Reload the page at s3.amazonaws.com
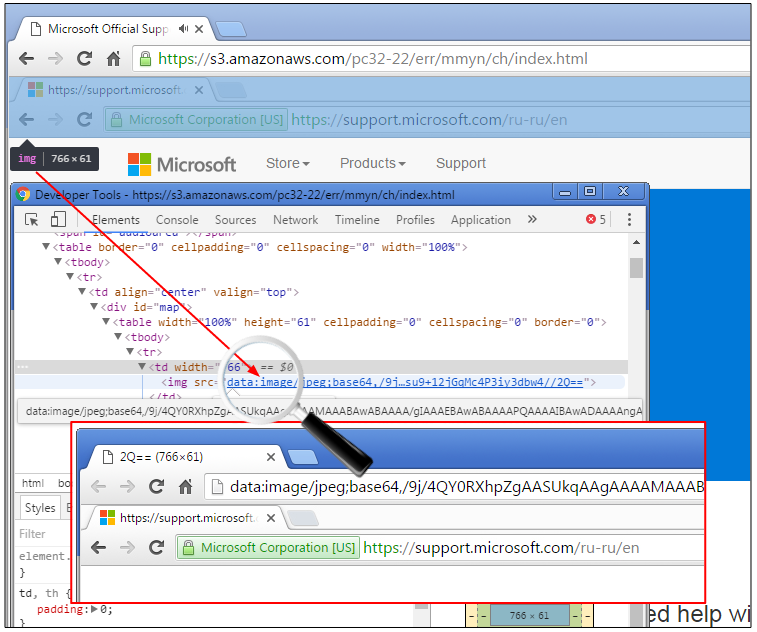 (85, 59)
